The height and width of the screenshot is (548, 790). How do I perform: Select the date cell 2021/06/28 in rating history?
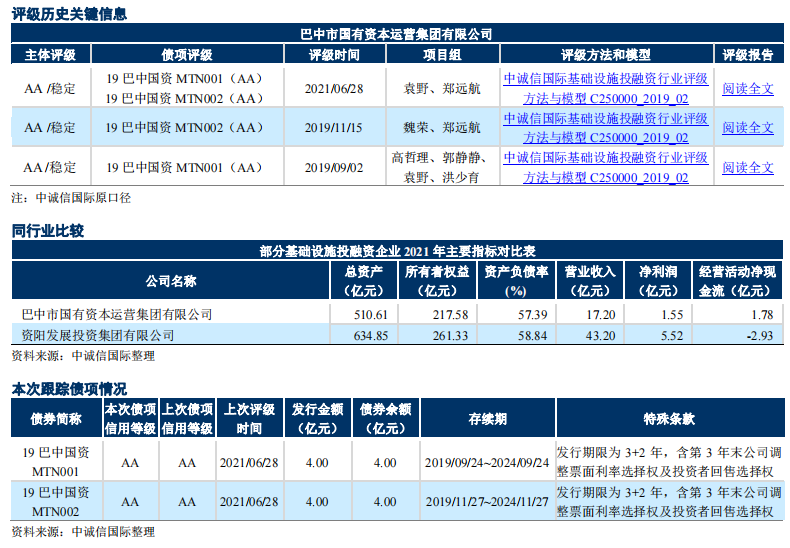pos(334,89)
